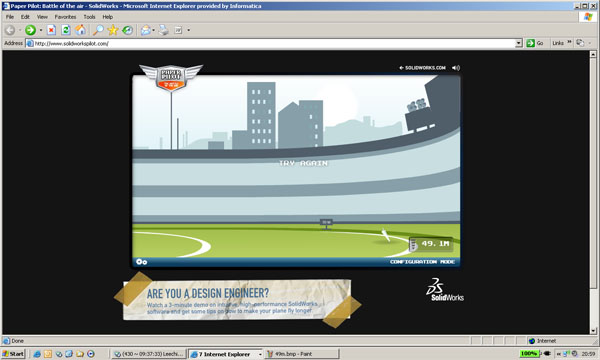Open the Favorites menu
Viewport: 600px width, 360px height.
(65, 17)
